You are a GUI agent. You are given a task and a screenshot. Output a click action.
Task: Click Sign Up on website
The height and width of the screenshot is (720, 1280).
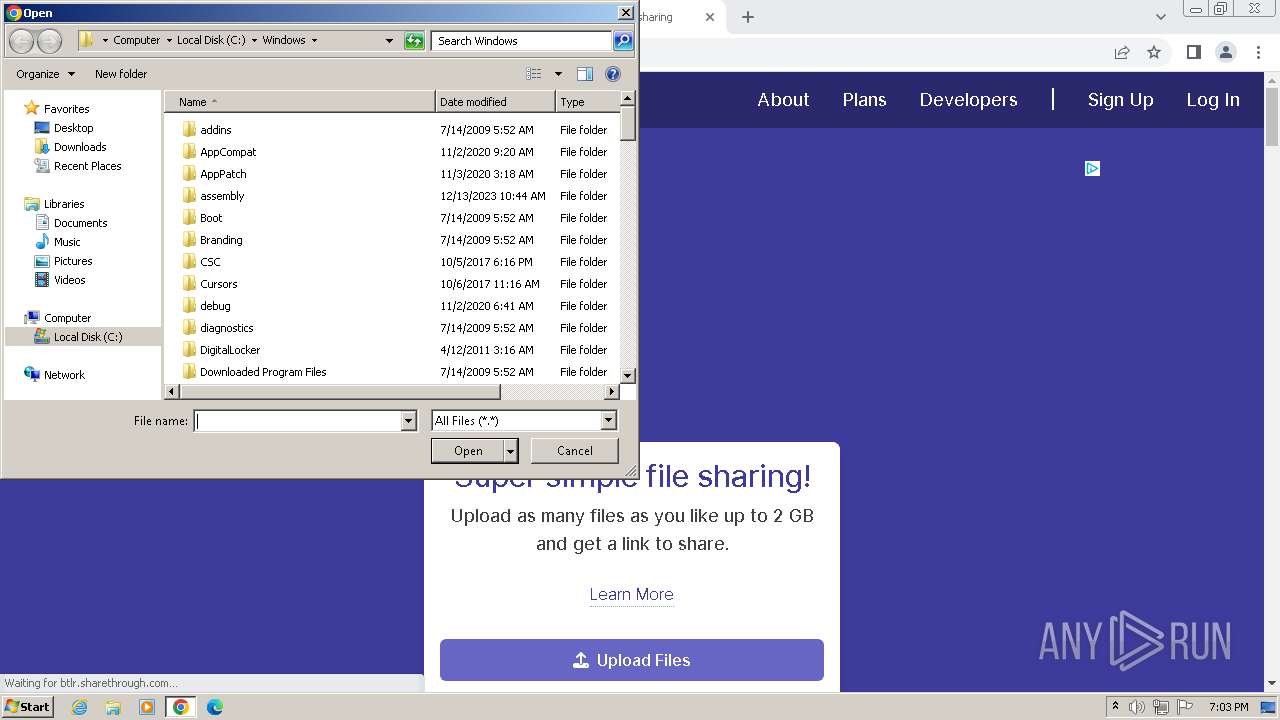coord(1120,100)
